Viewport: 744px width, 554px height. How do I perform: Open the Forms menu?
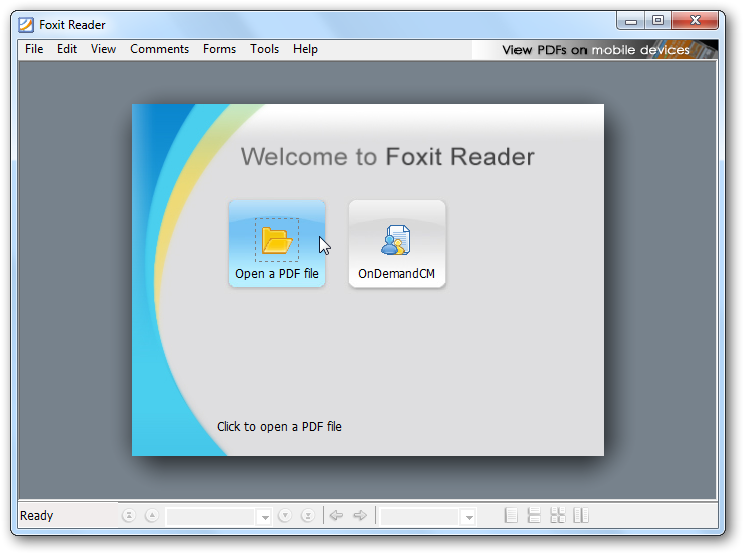pyautogui.click(x=219, y=49)
